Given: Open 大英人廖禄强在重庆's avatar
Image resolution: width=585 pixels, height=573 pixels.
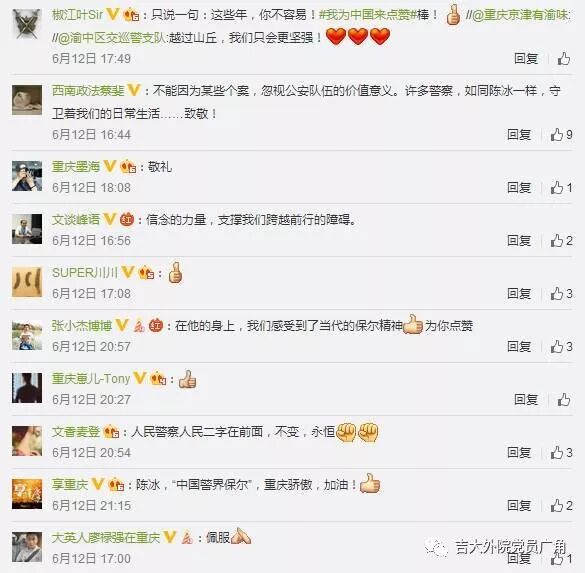Looking at the screenshot, I should [x=27, y=547].
